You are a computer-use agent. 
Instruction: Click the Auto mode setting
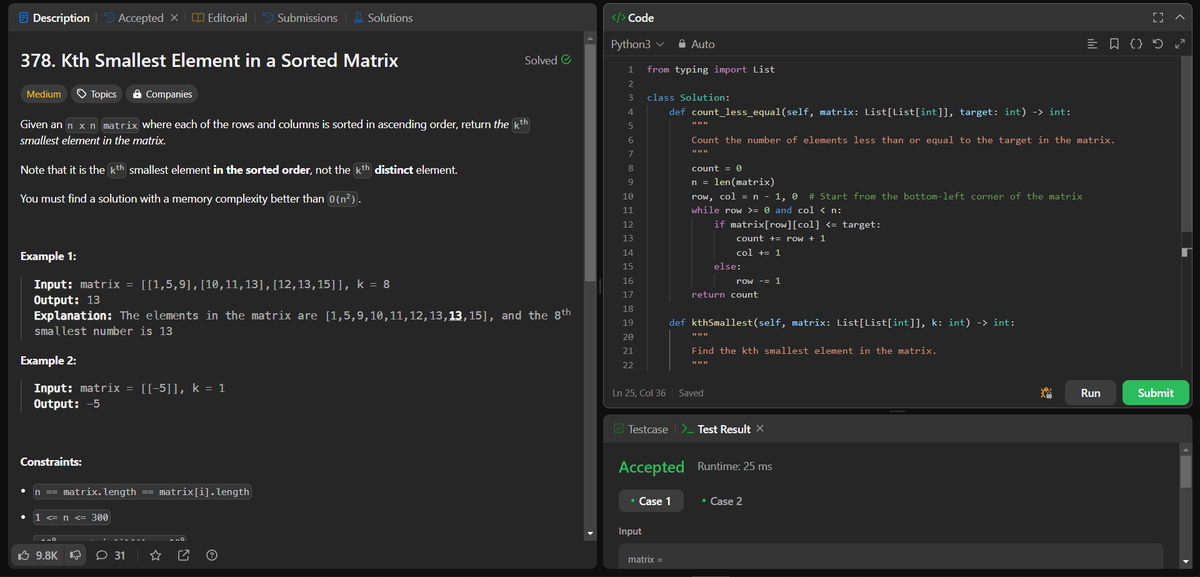(696, 44)
